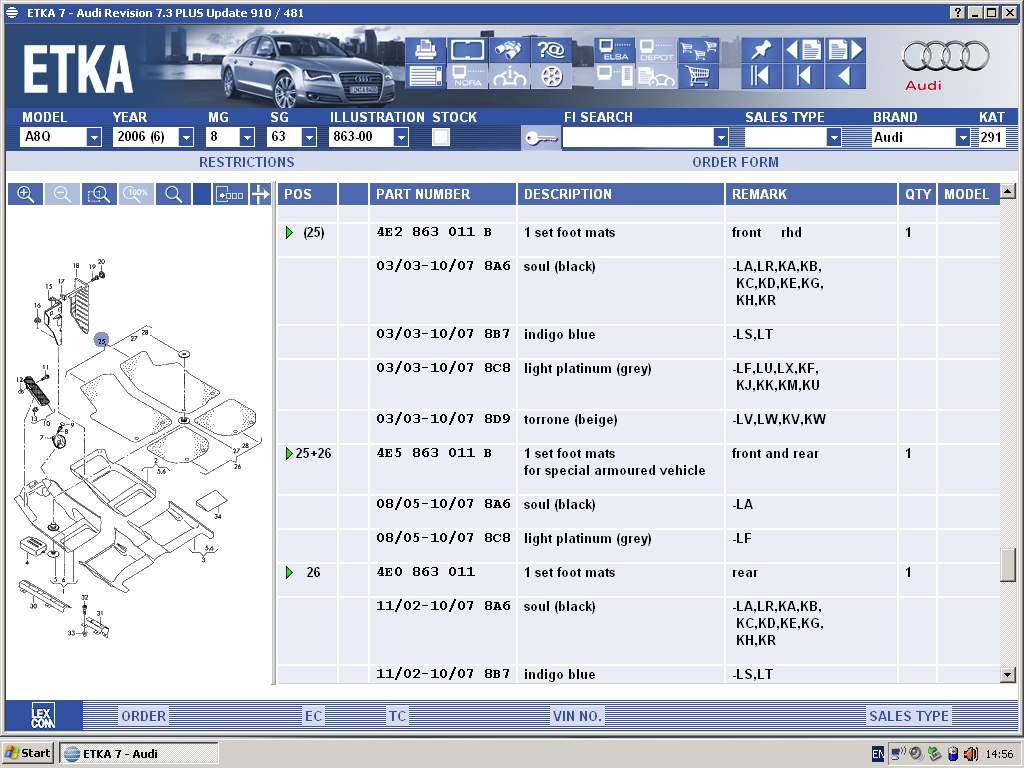1024x768 pixels.
Task: Click highlighted position 25 in the illustration
Action: click(x=101, y=340)
